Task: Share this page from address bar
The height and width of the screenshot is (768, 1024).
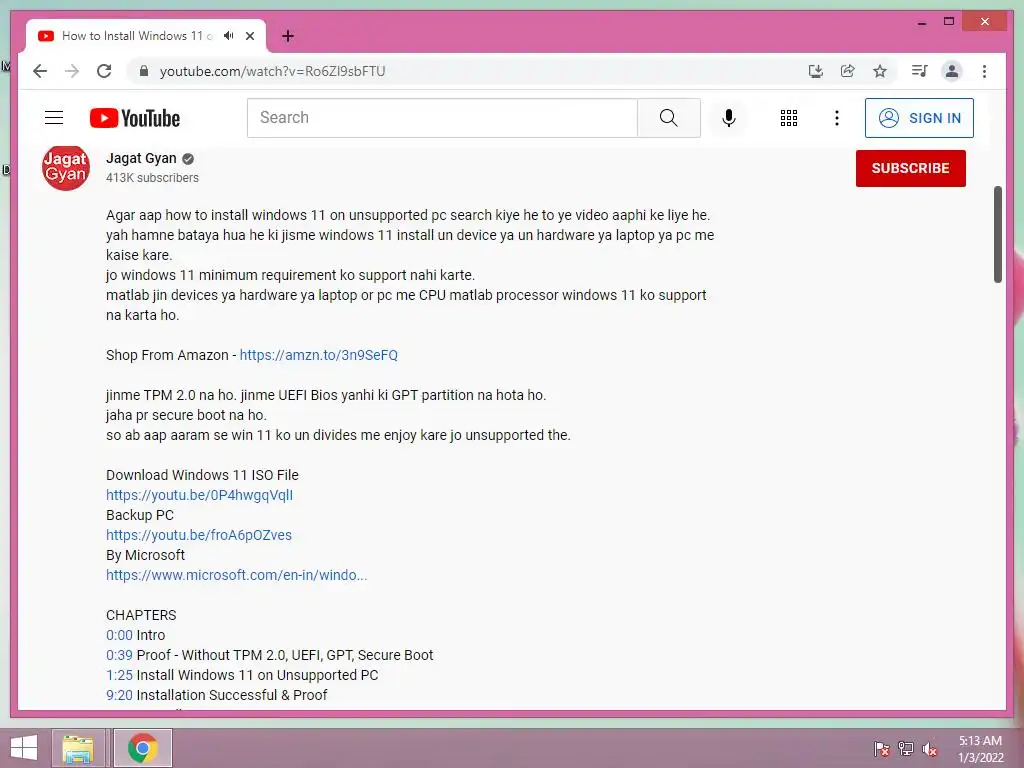Action: 848,71
